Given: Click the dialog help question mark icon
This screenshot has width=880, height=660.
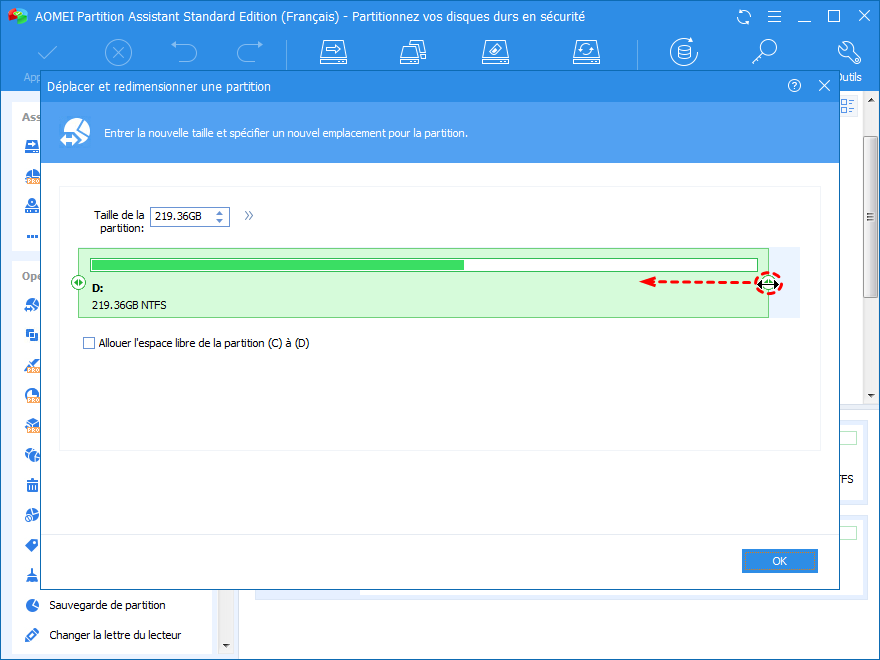Looking at the screenshot, I should [795, 86].
